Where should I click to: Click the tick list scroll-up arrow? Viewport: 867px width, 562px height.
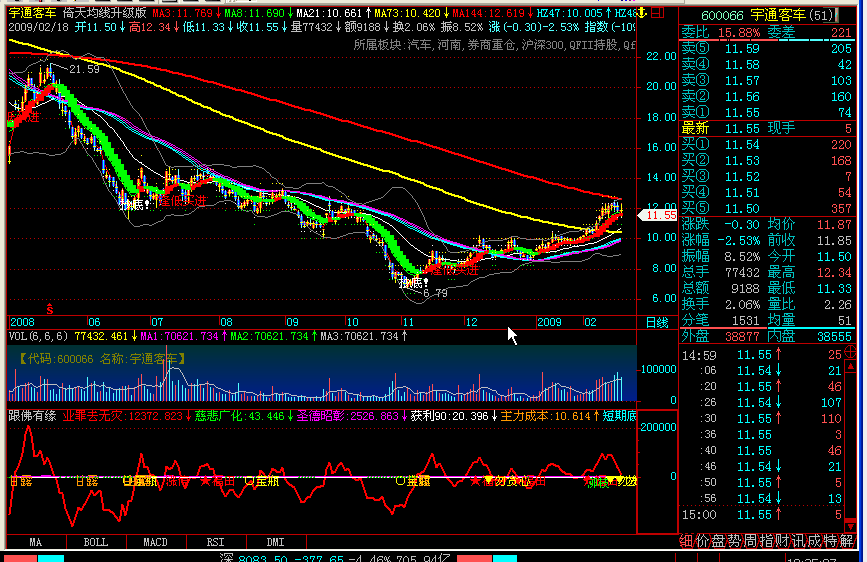850,367
